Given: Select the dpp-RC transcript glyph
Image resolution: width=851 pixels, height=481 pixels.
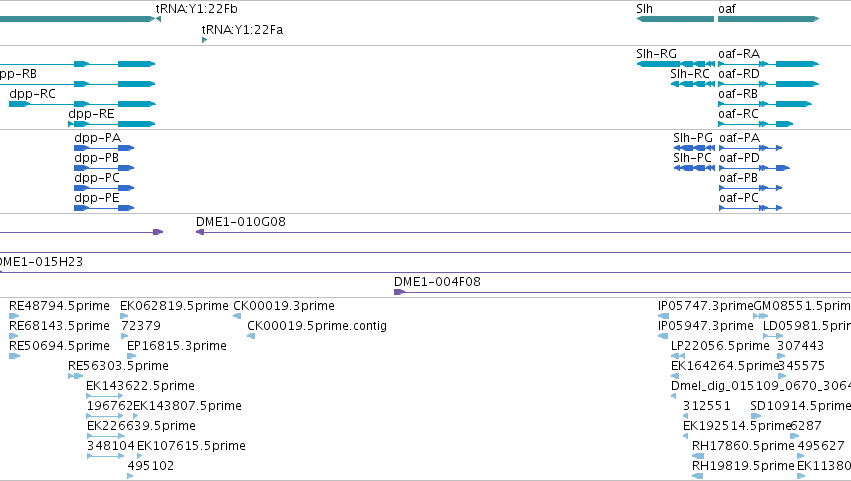Looking at the screenshot, I should tap(82, 104).
